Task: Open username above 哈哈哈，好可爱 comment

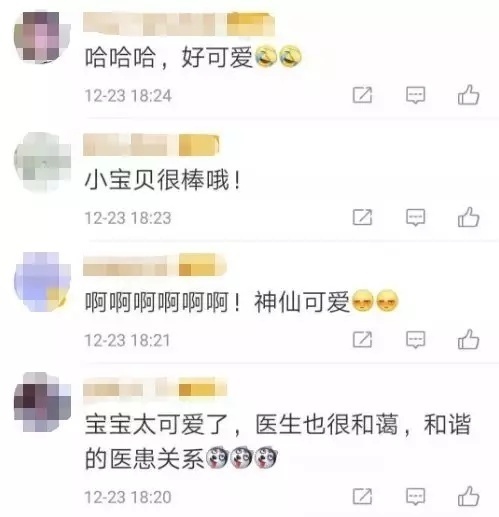Action: tap(179, 24)
